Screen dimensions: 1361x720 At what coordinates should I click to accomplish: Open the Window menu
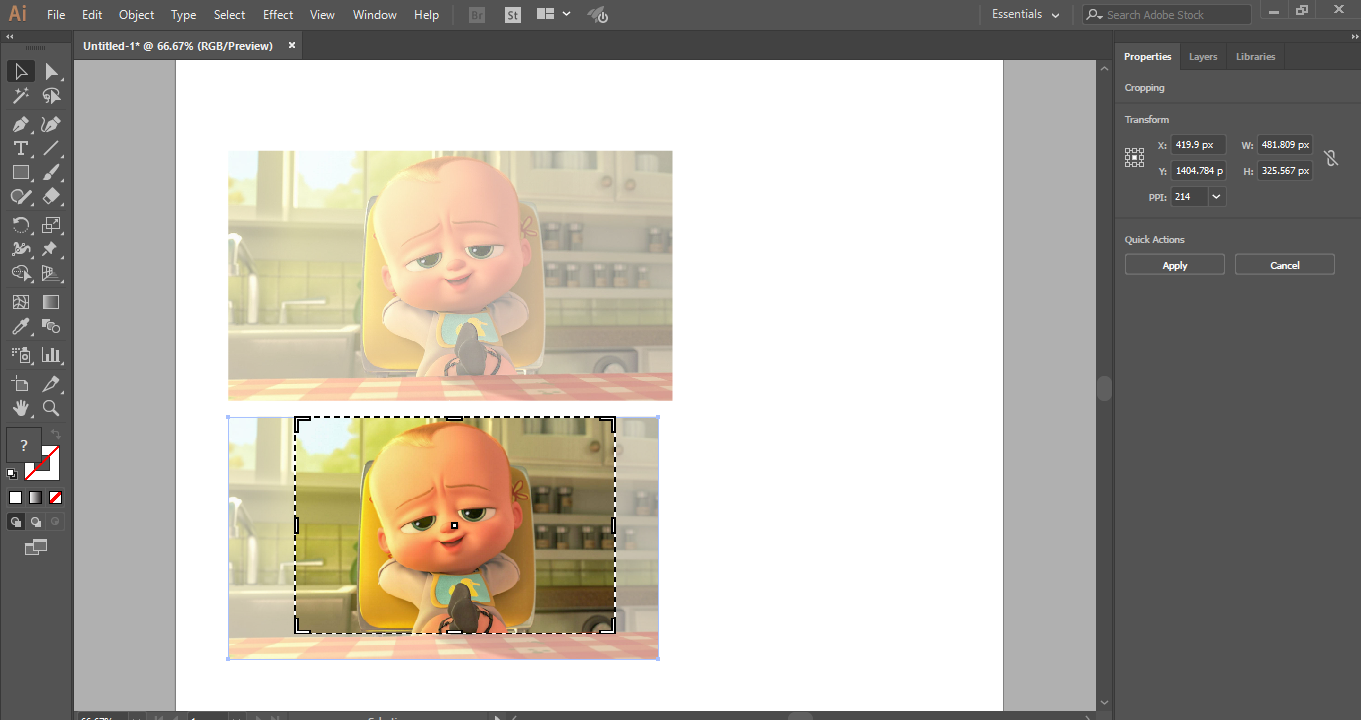click(x=375, y=15)
